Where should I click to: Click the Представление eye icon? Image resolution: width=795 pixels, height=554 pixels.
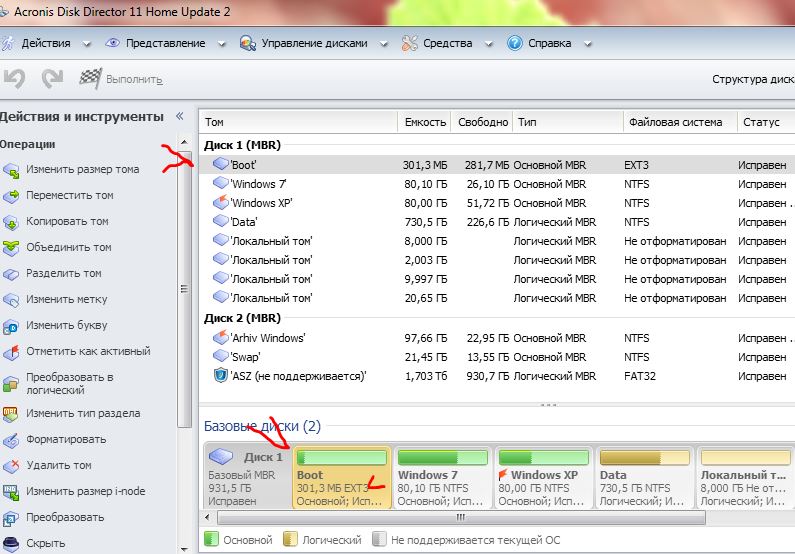112,43
